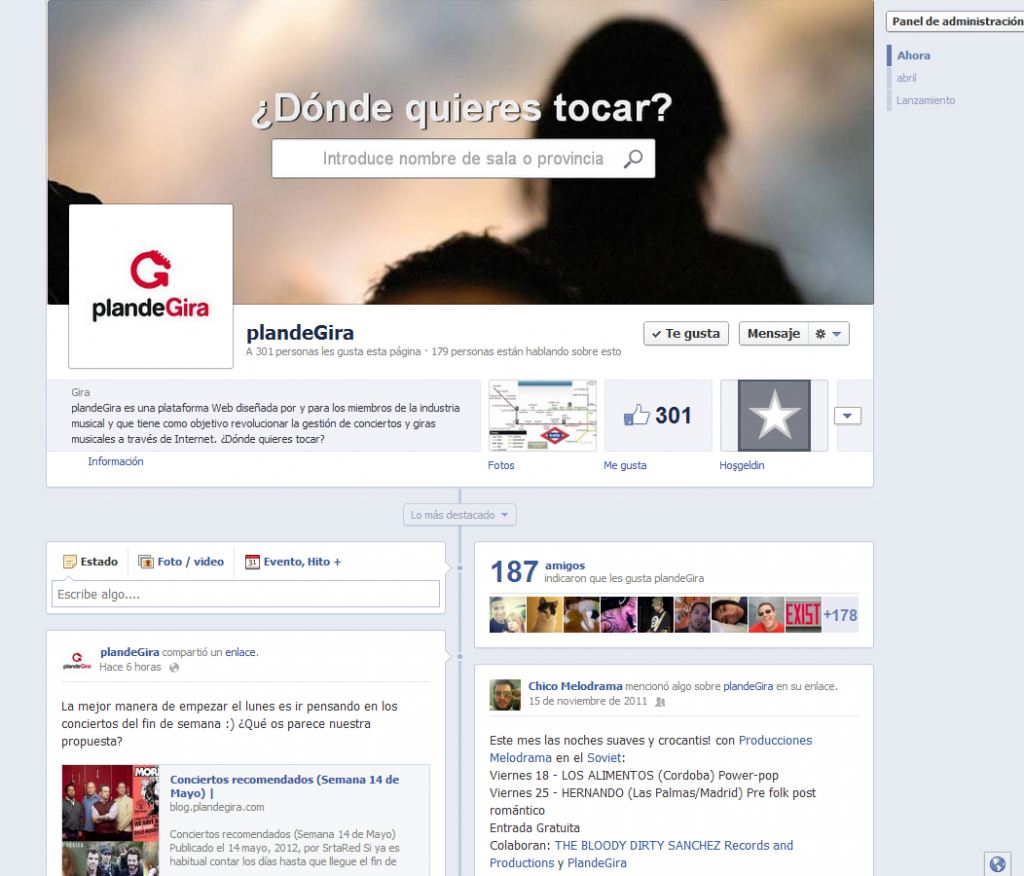Viewport: 1024px width, 876px height.
Task: Click the gear settings icon beside Mensaje
Action: (x=820, y=334)
